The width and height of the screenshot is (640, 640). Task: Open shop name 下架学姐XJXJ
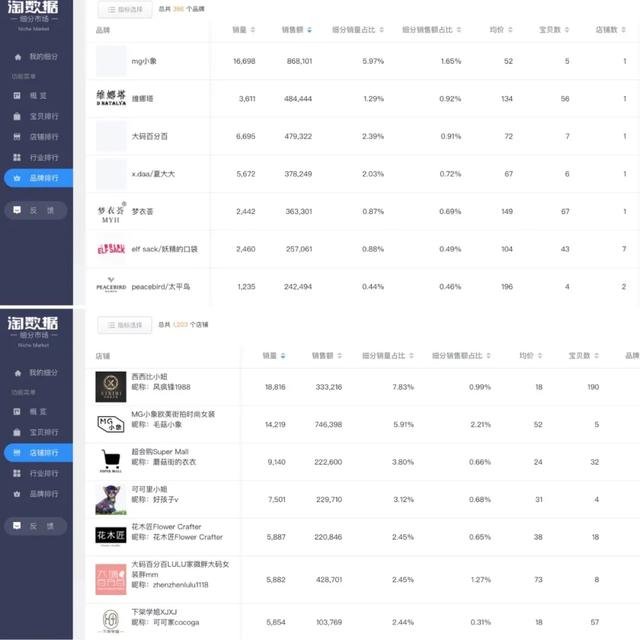pyautogui.click(x=154, y=612)
